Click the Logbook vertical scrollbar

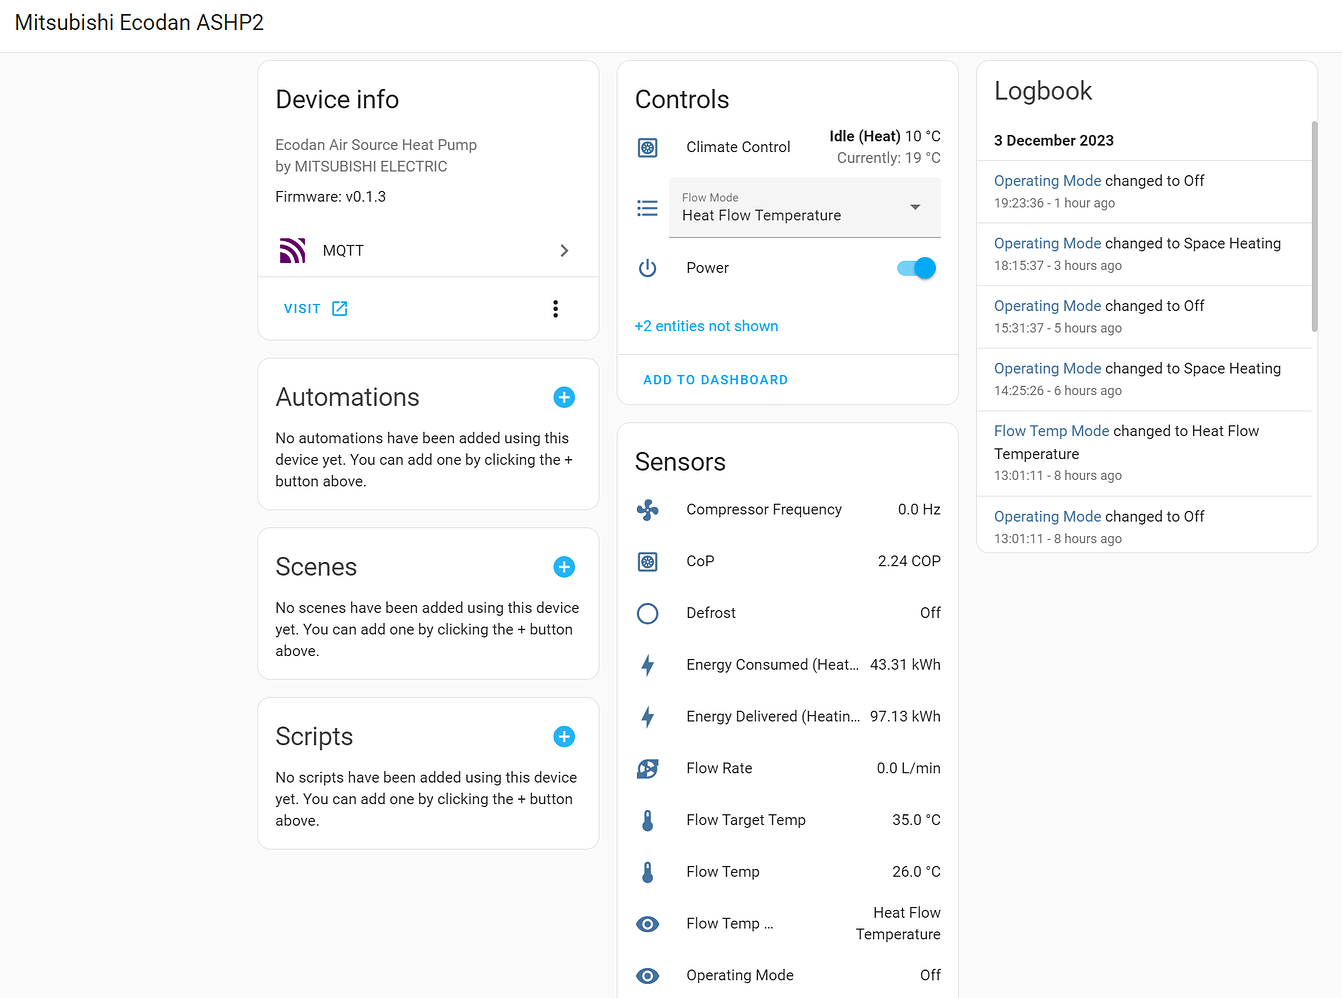(x=1314, y=228)
